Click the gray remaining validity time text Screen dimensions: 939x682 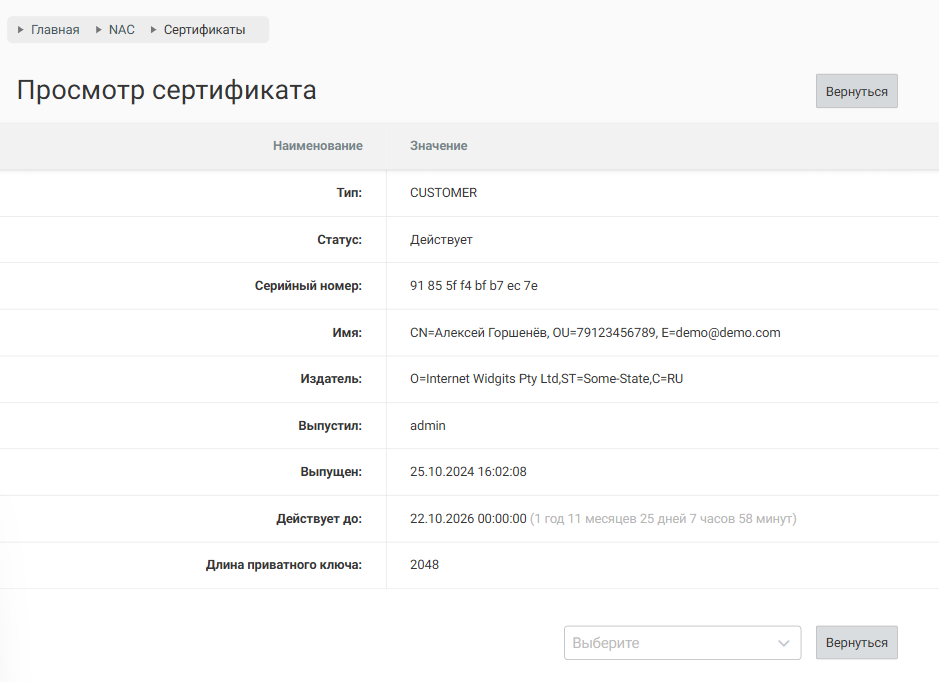click(x=663, y=519)
